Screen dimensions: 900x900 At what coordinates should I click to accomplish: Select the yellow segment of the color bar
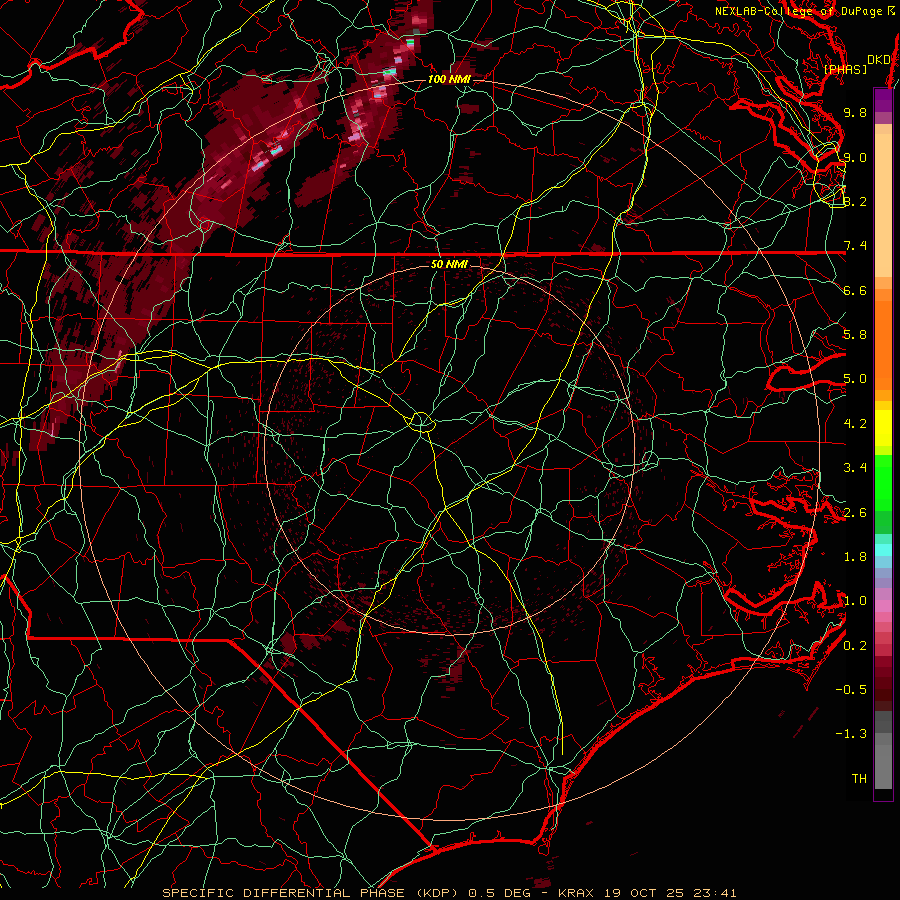[x=883, y=428]
